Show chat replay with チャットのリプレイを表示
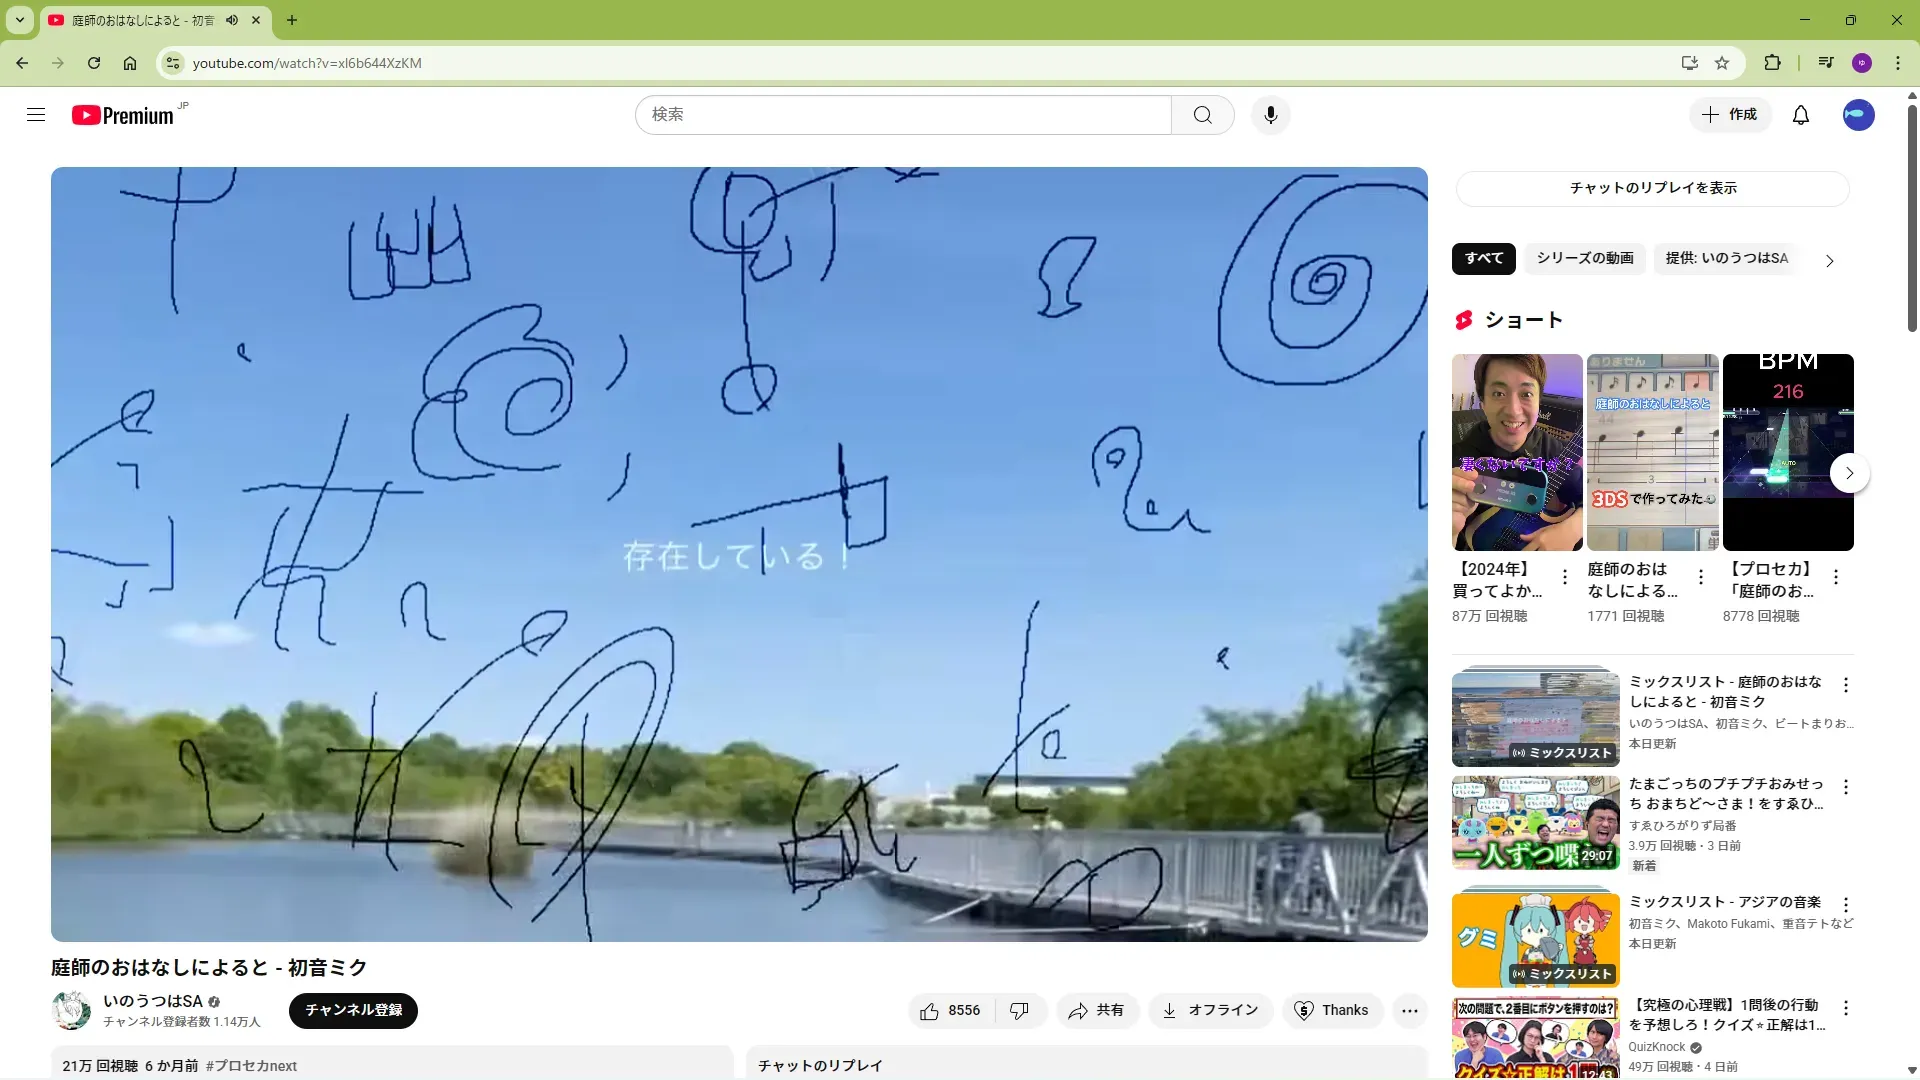The width and height of the screenshot is (1920, 1080). [1652, 188]
